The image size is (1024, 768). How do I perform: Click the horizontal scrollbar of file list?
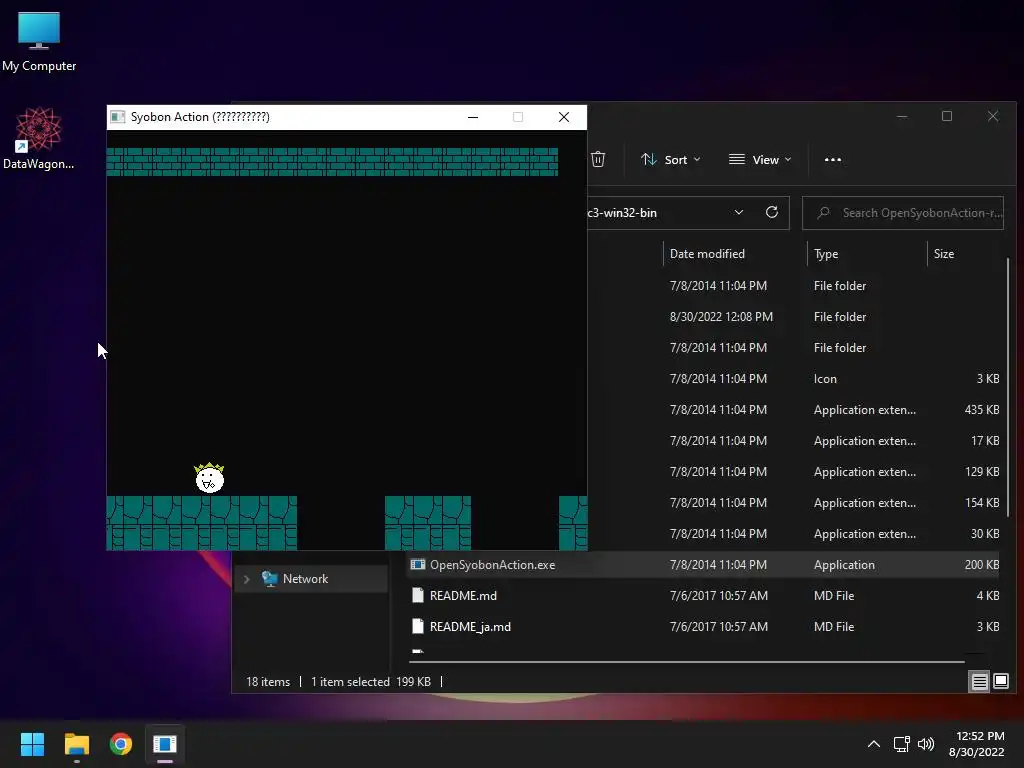pos(687,662)
